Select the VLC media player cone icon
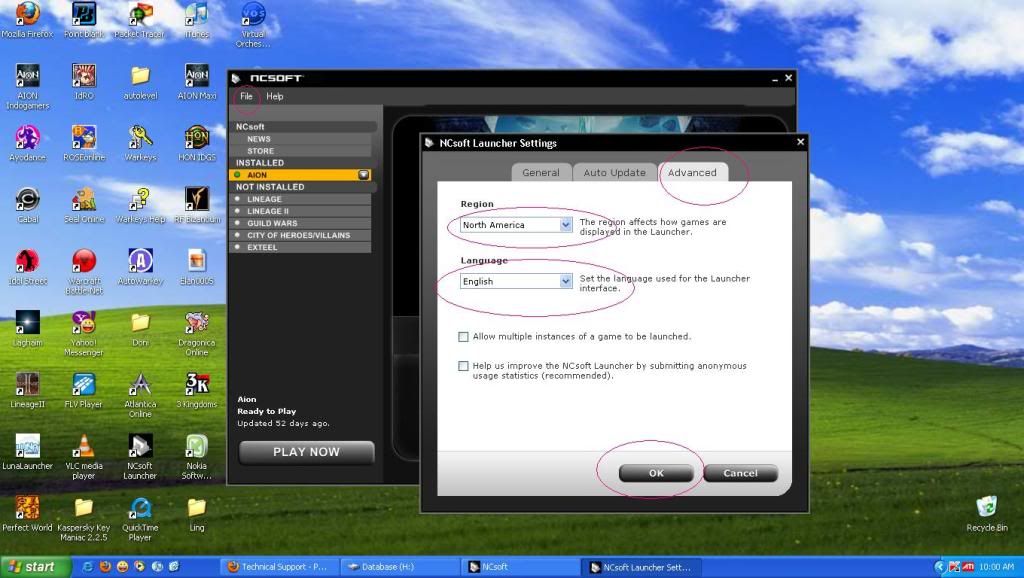Screen dimensions: 1024x578 pos(84,446)
